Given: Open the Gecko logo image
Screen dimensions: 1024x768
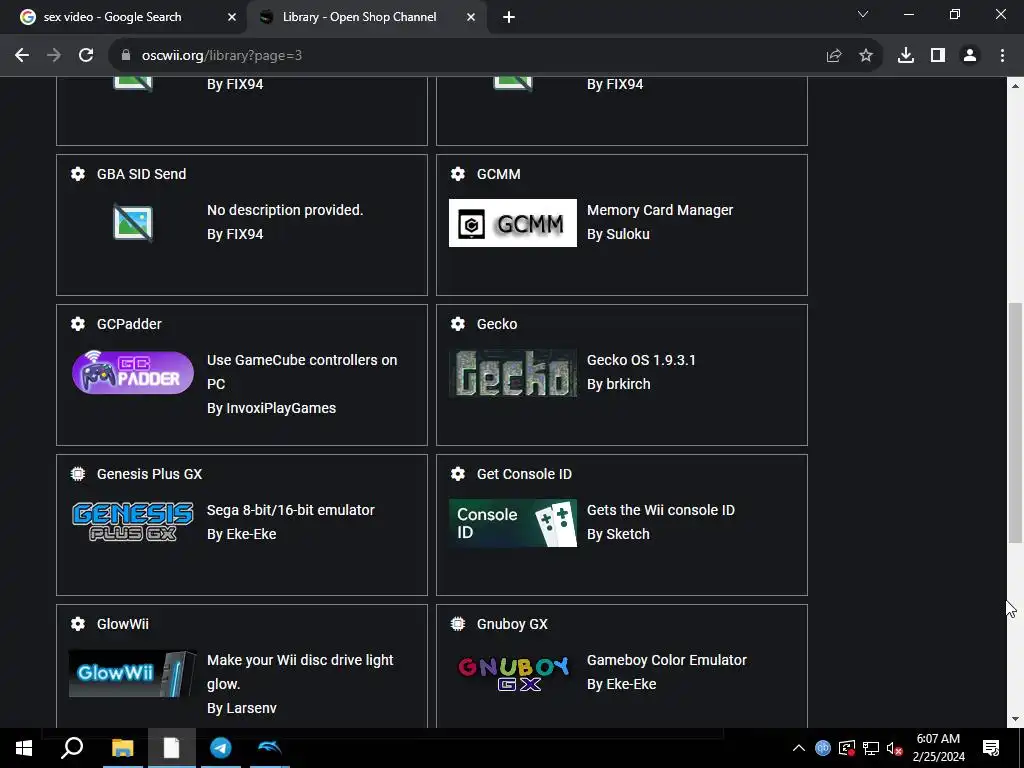Looking at the screenshot, I should (x=513, y=373).
